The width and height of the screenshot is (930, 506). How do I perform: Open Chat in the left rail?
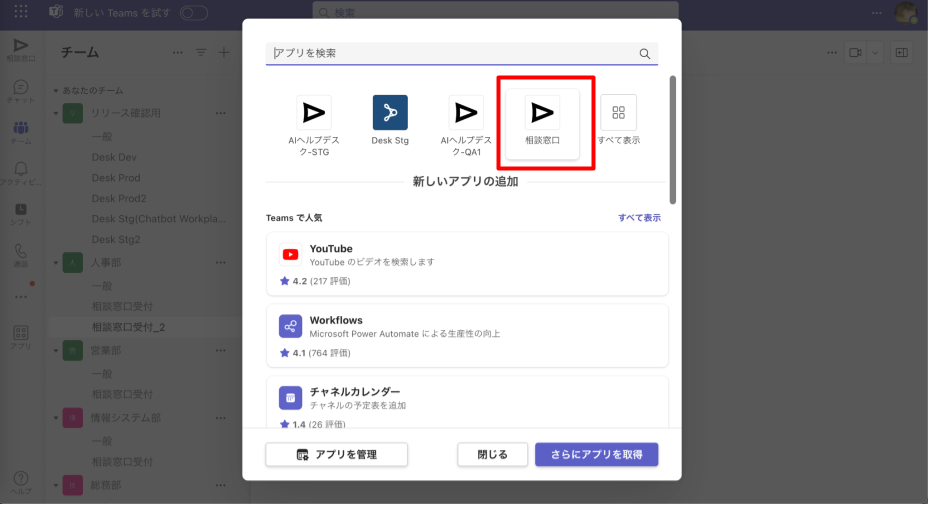(x=21, y=91)
